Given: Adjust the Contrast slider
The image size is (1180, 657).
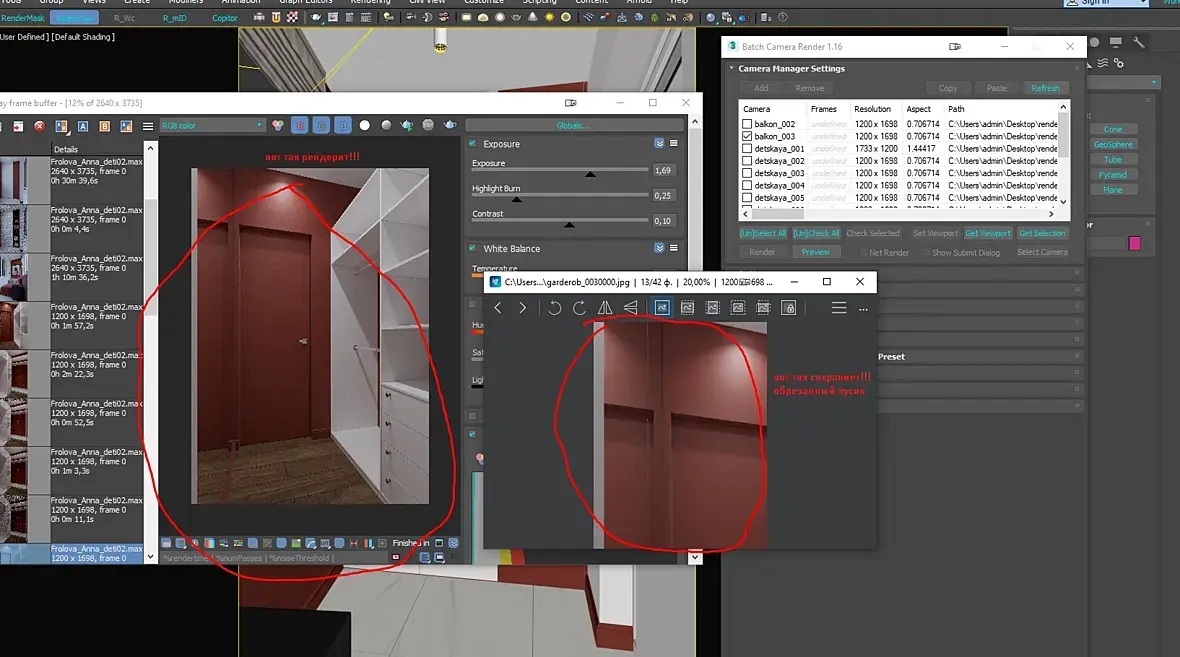Looking at the screenshot, I should click(560, 222).
